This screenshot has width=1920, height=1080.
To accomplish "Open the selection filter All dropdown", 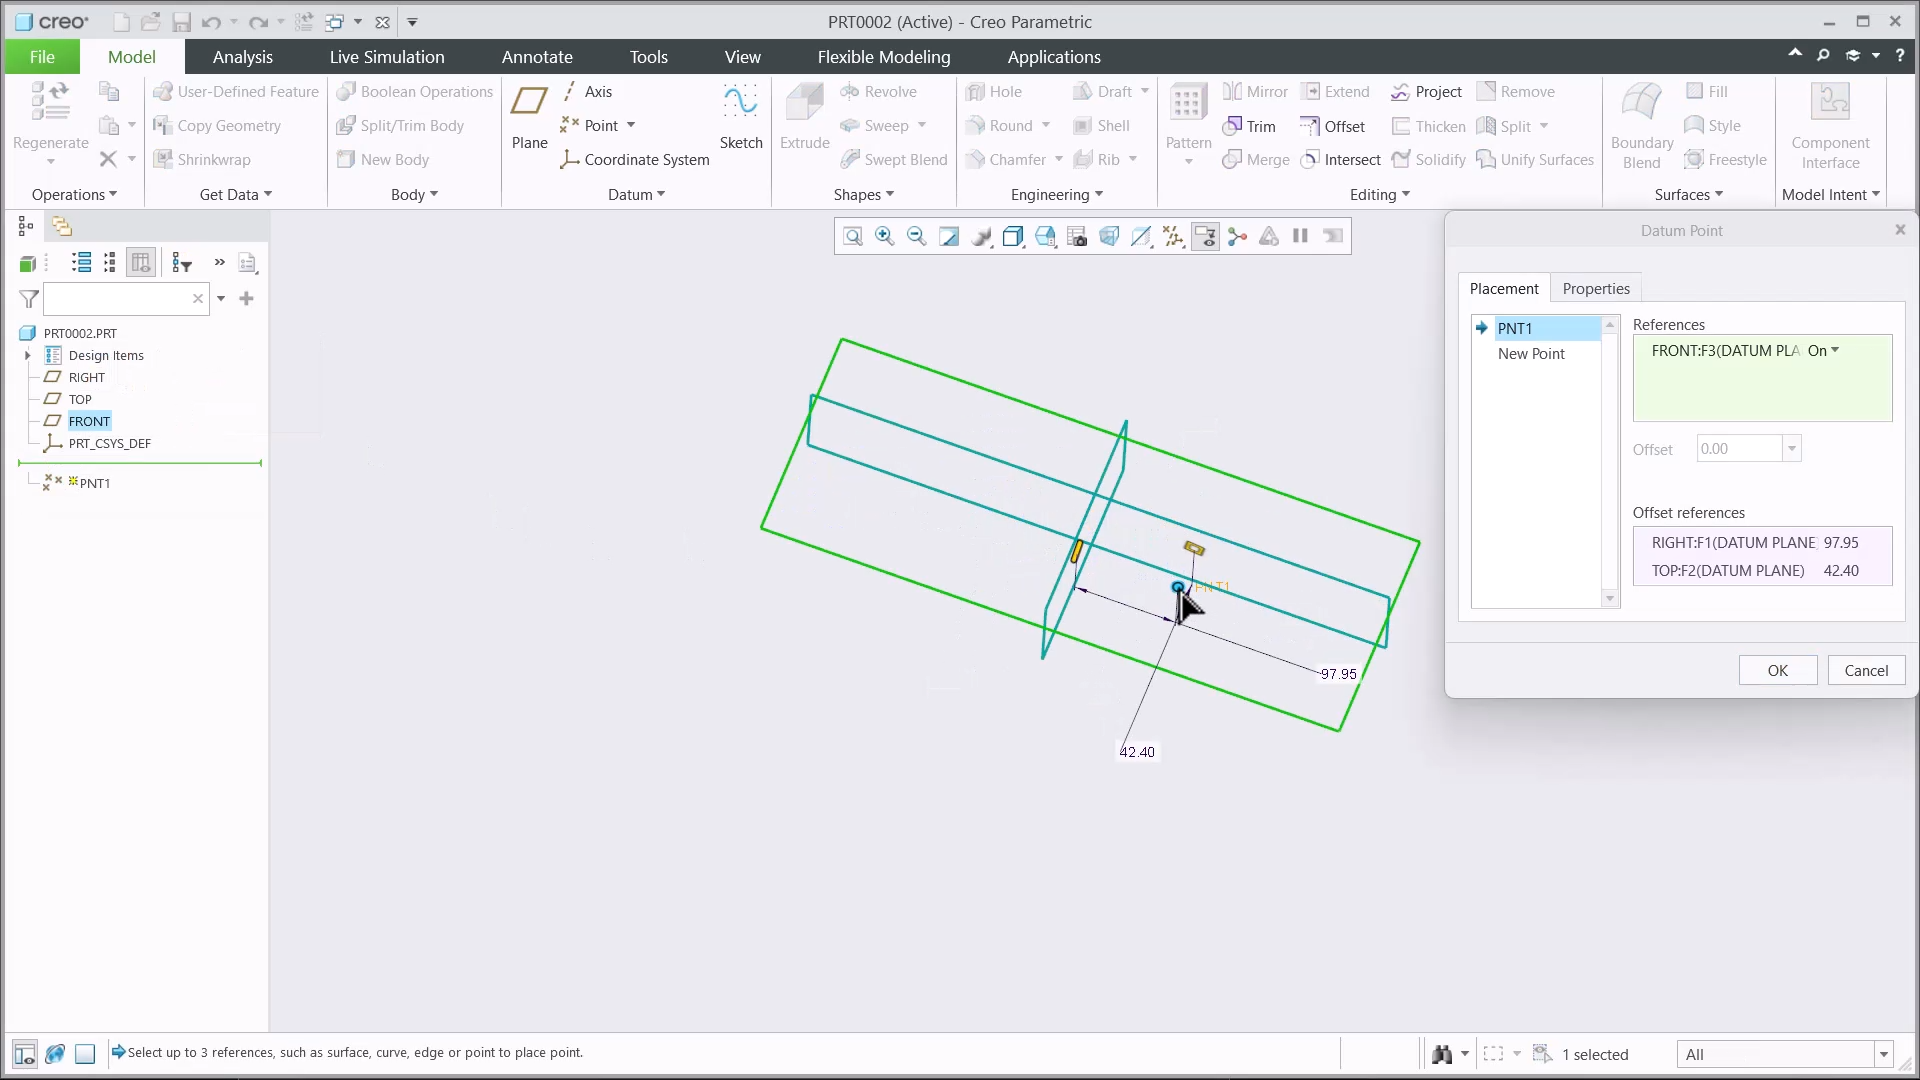I will [1883, 1055].
